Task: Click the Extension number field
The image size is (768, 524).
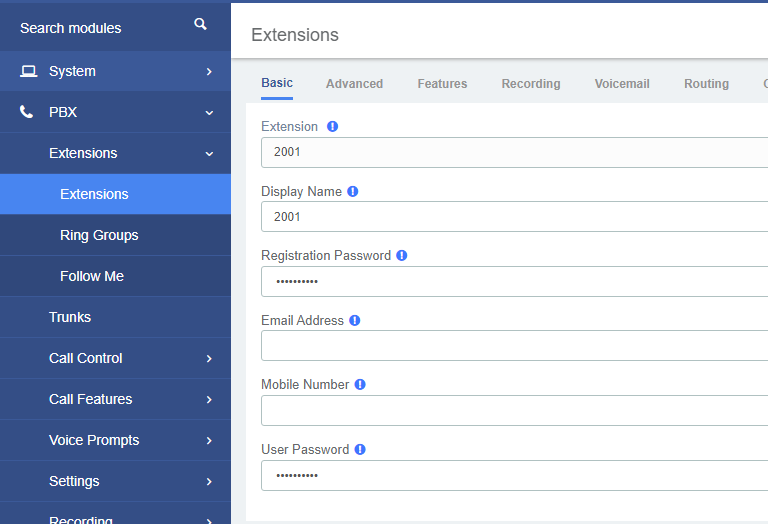Action: coord(514,152)
